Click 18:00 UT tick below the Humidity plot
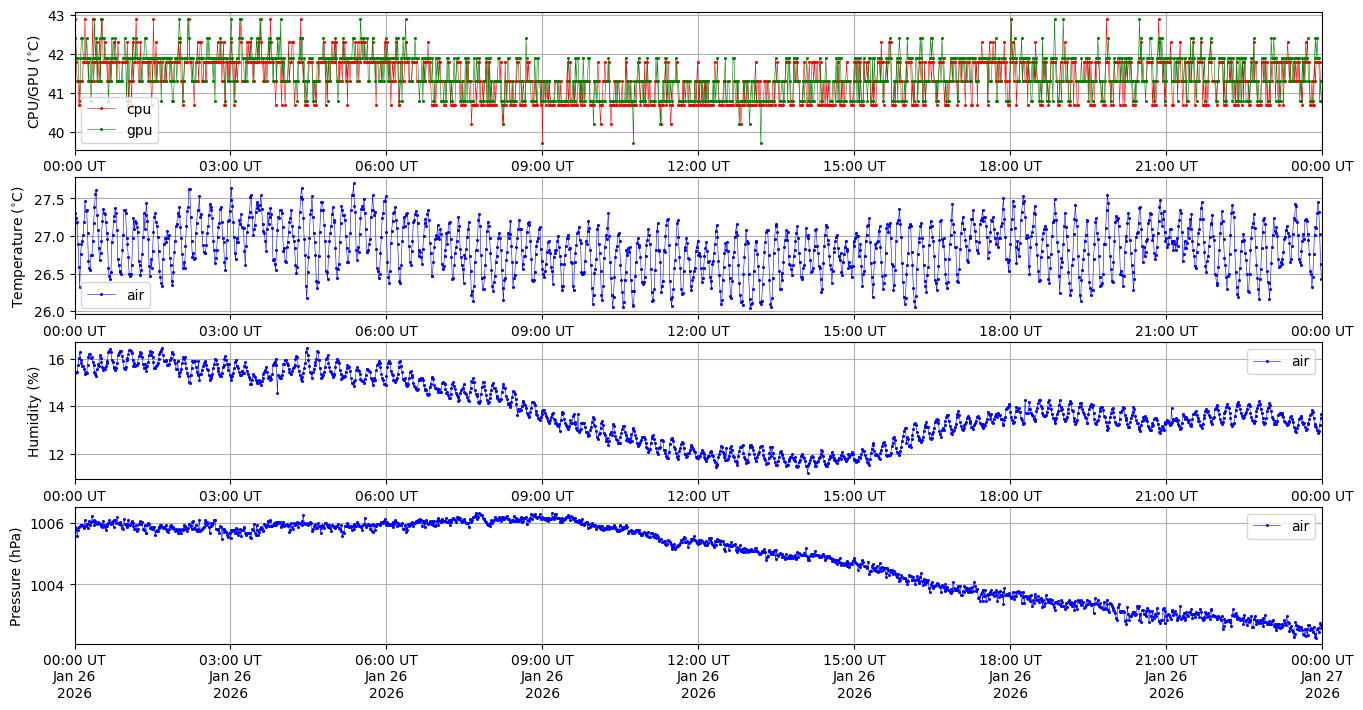Viewport: 1363px width, 710px height. point(1010,496)
